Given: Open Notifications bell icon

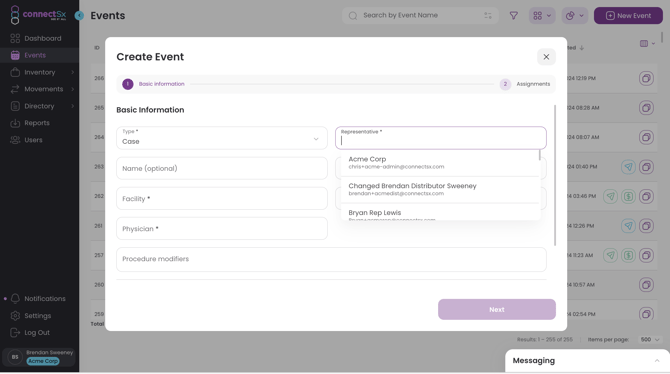Looking at the screenshot, I should 15,298.
